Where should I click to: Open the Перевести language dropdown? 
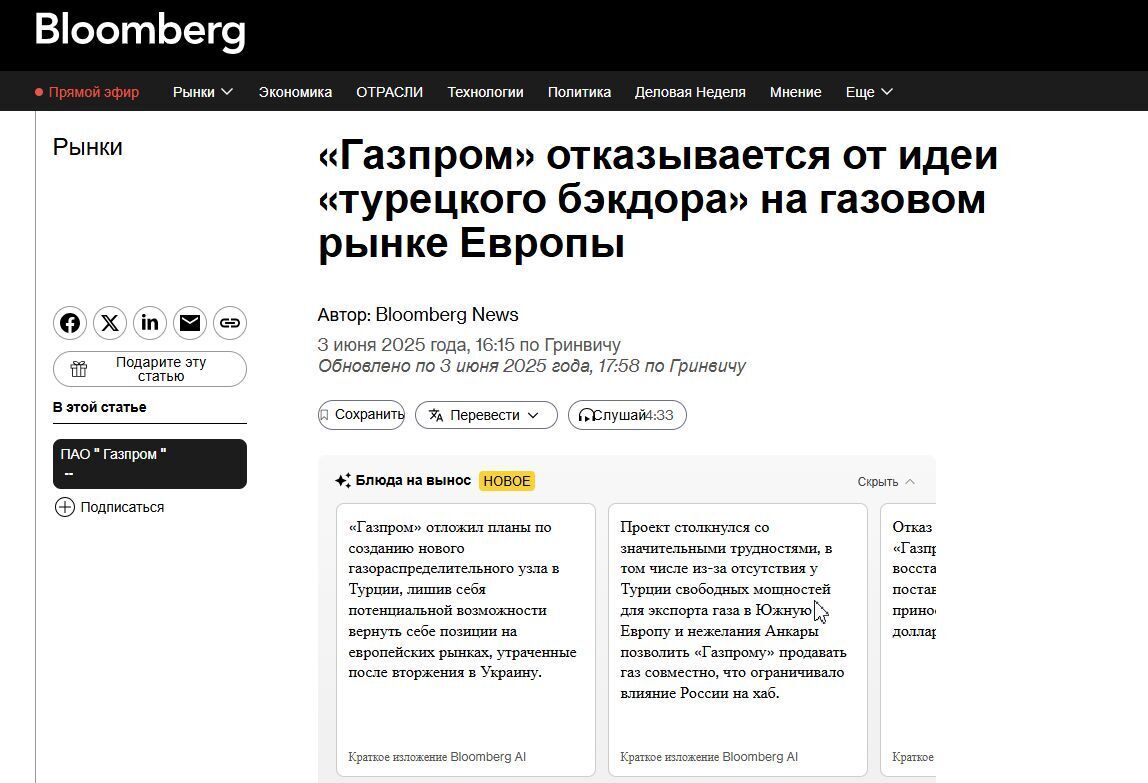[486, 415]
